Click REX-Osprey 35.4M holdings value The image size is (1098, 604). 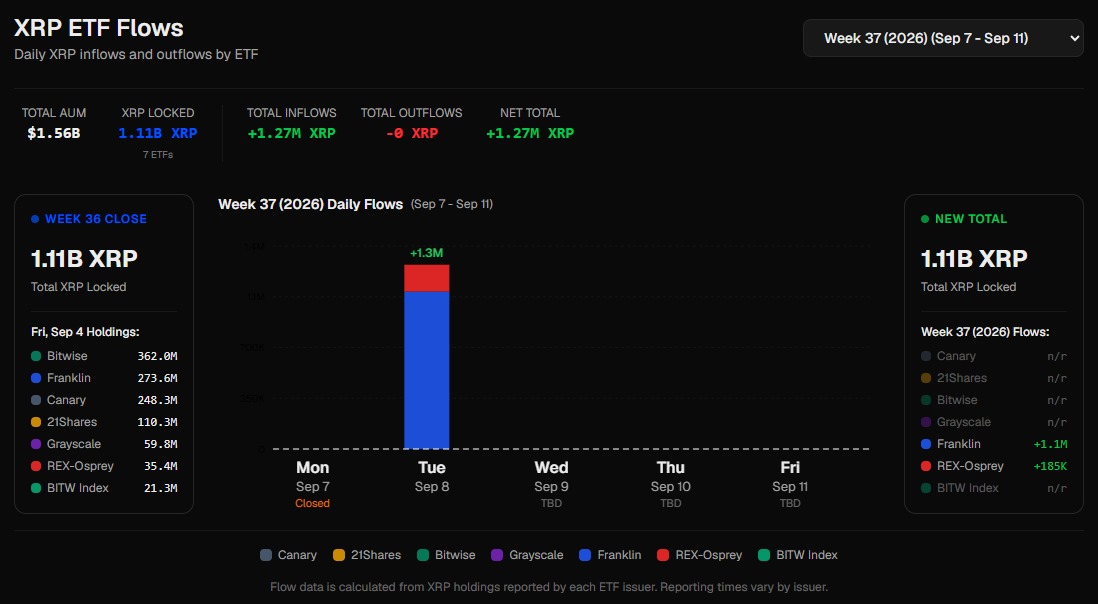160,466
